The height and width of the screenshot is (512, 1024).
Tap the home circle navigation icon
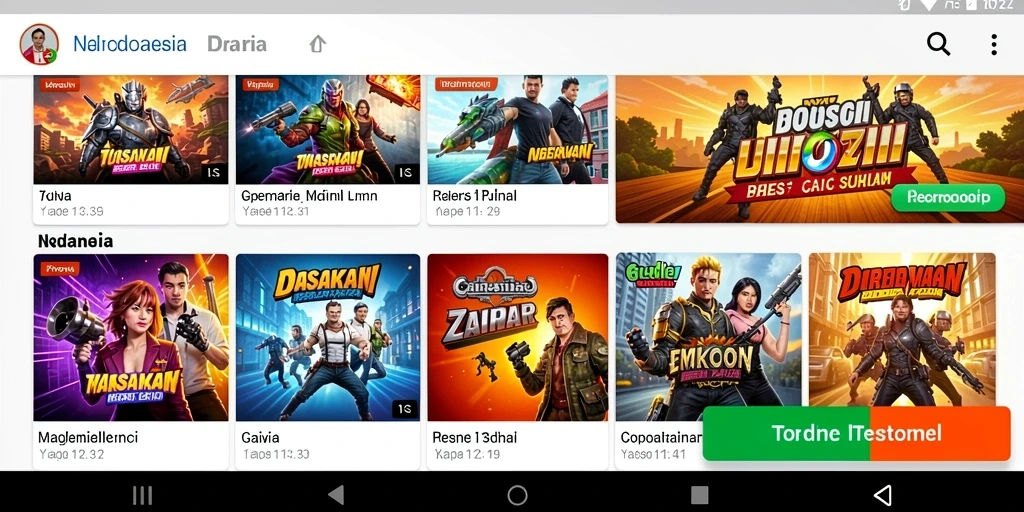(x=517, y=495)
